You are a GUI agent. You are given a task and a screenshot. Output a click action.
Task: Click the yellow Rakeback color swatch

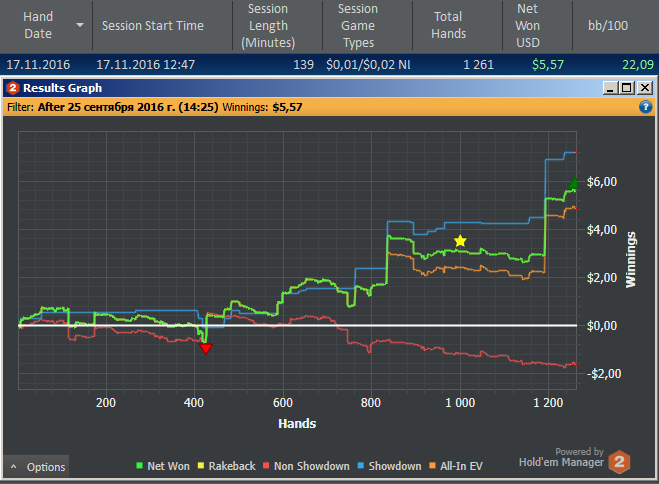coord(200,466)
